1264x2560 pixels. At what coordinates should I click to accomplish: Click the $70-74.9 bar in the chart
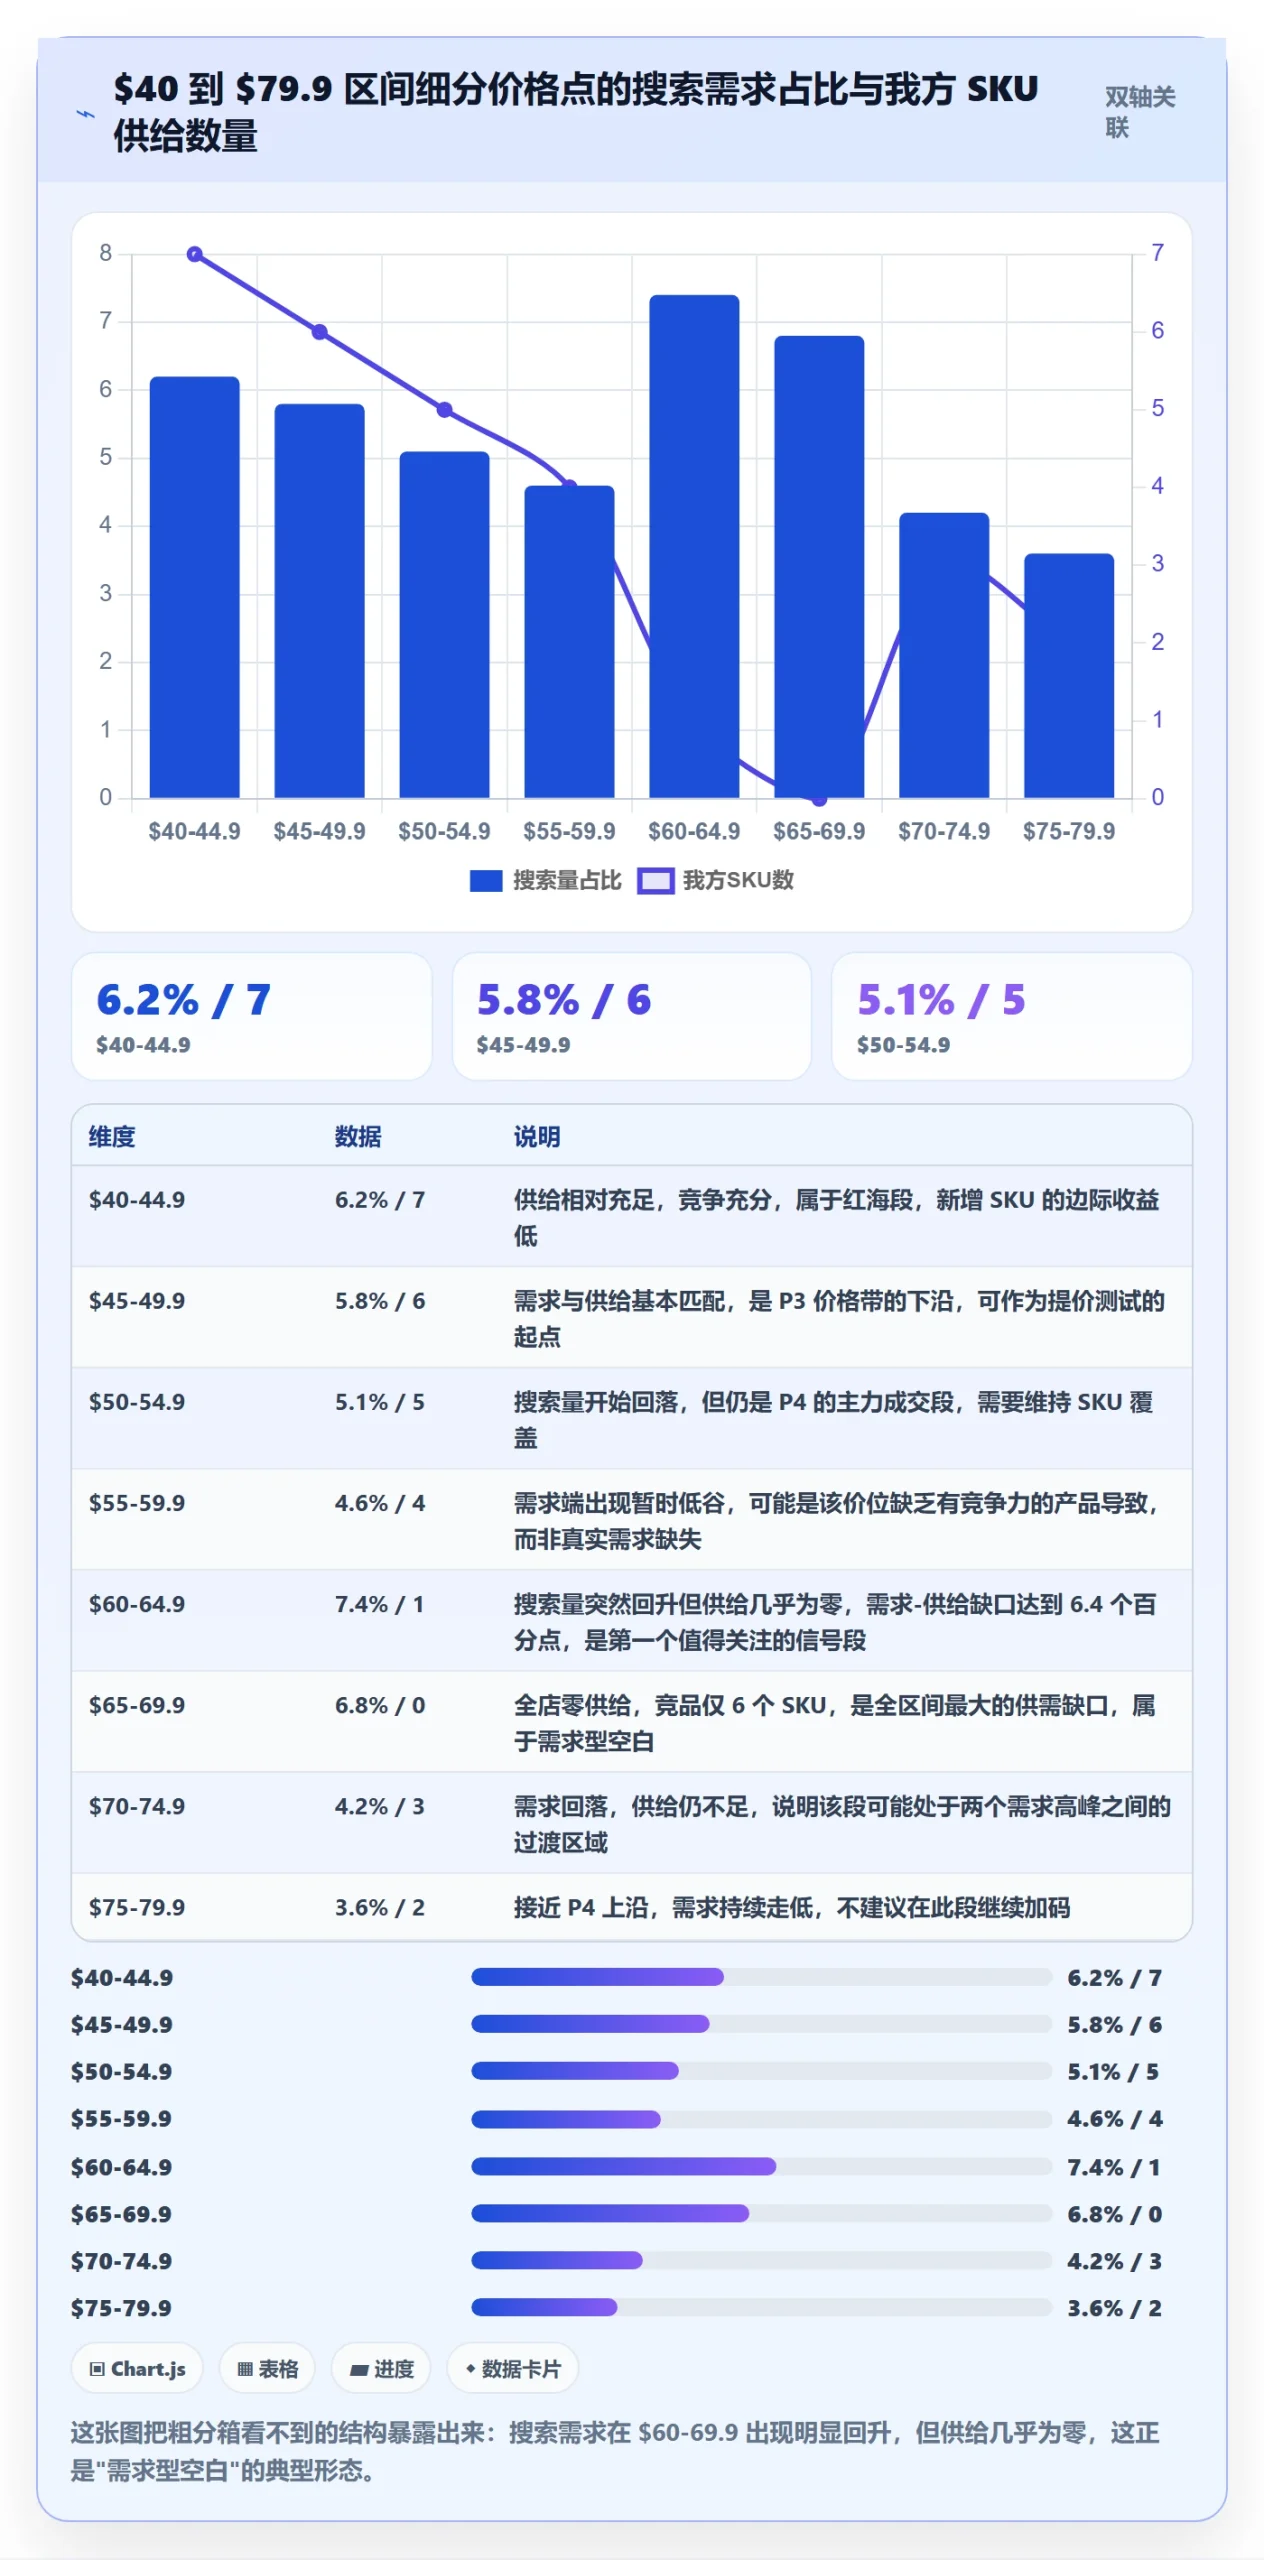[x=944, y=655]
